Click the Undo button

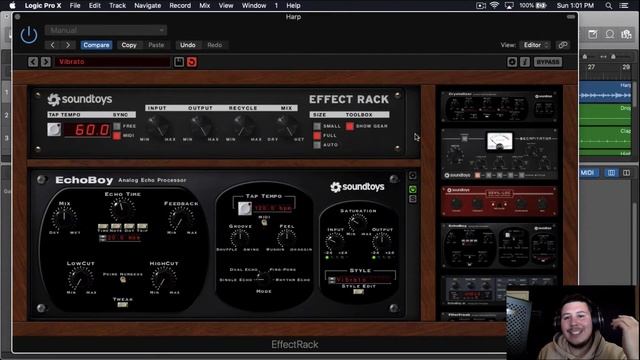point(188,45)
